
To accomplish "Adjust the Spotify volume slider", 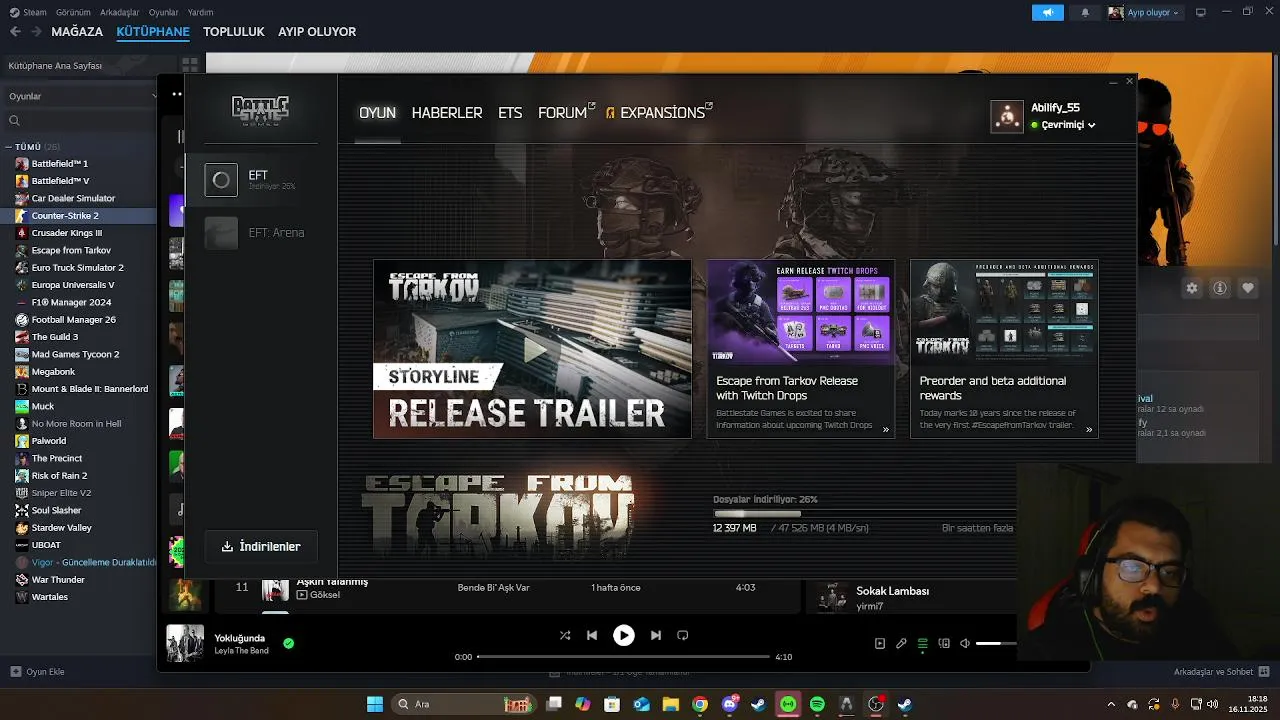I will pyautogui.click(x=996, y=644).
